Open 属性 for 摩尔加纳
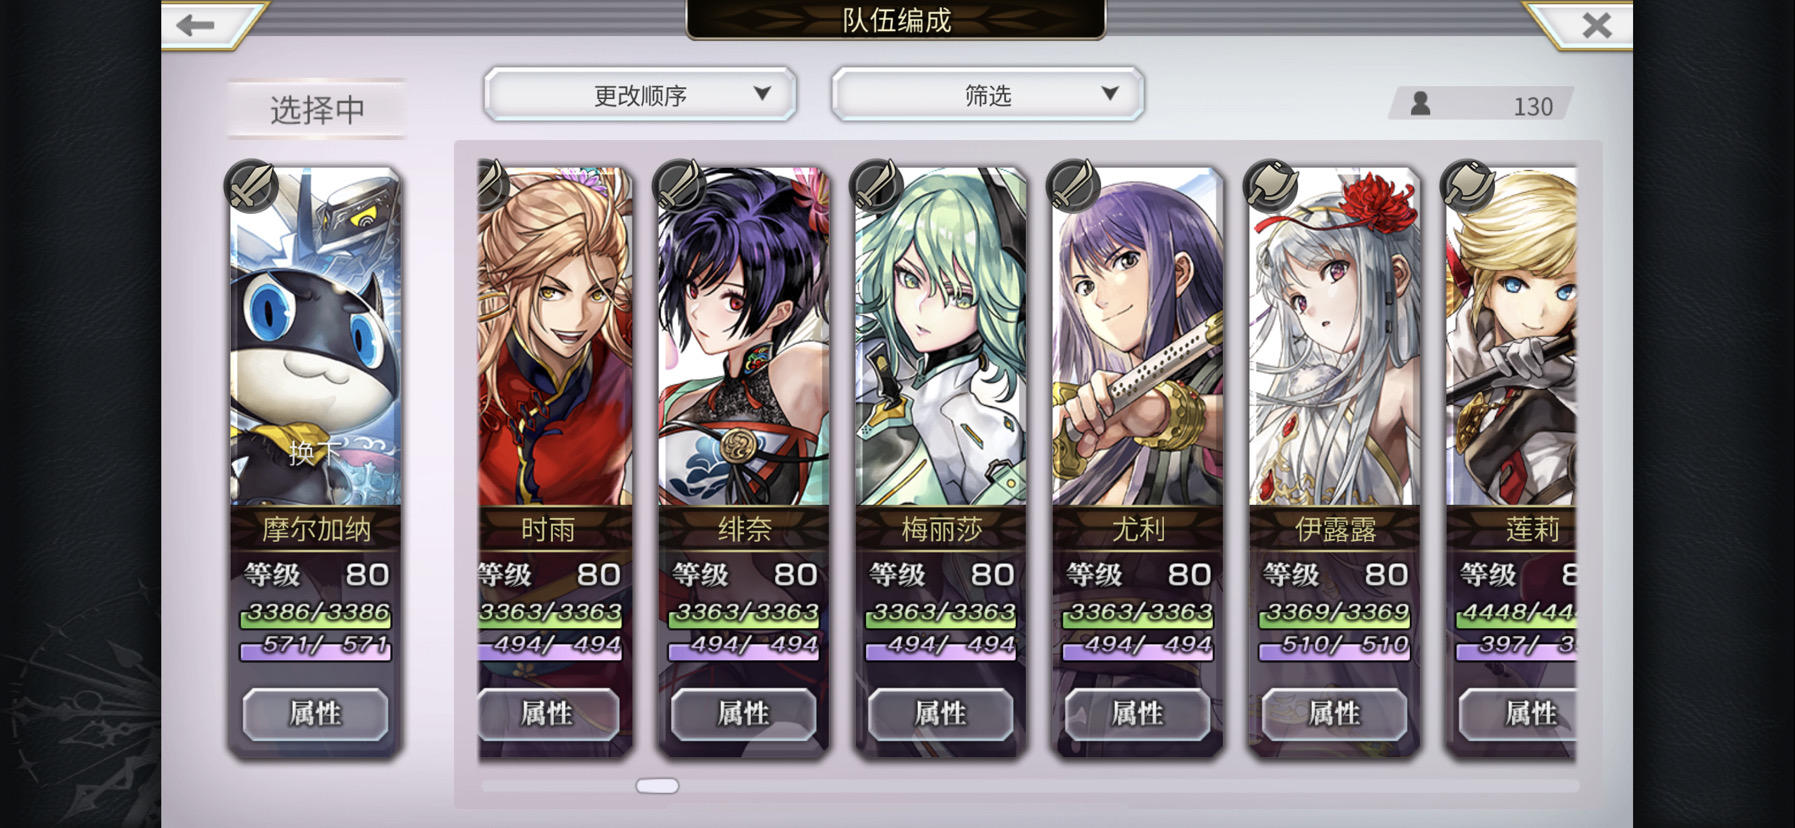1795x828 pixels. click(315, 713)
